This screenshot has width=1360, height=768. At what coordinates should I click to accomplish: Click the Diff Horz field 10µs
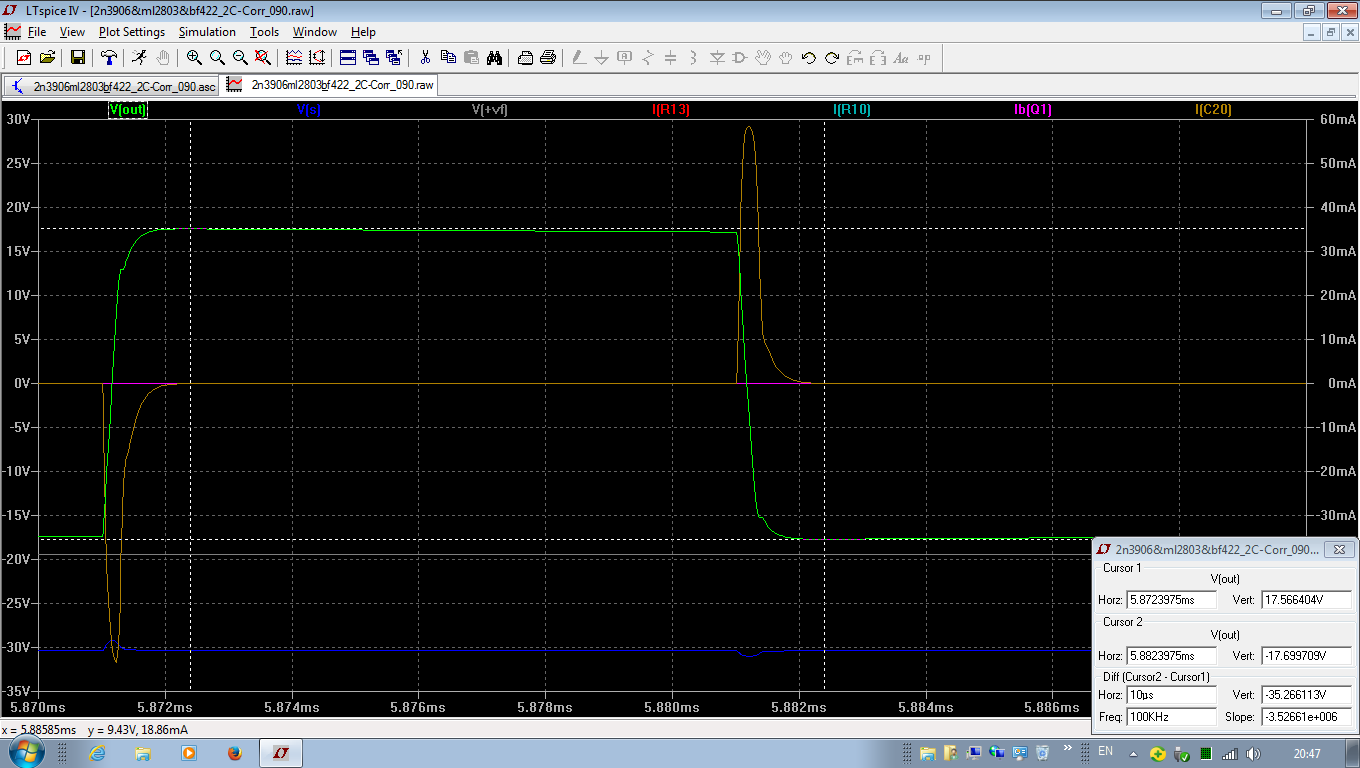[1172, 694]
